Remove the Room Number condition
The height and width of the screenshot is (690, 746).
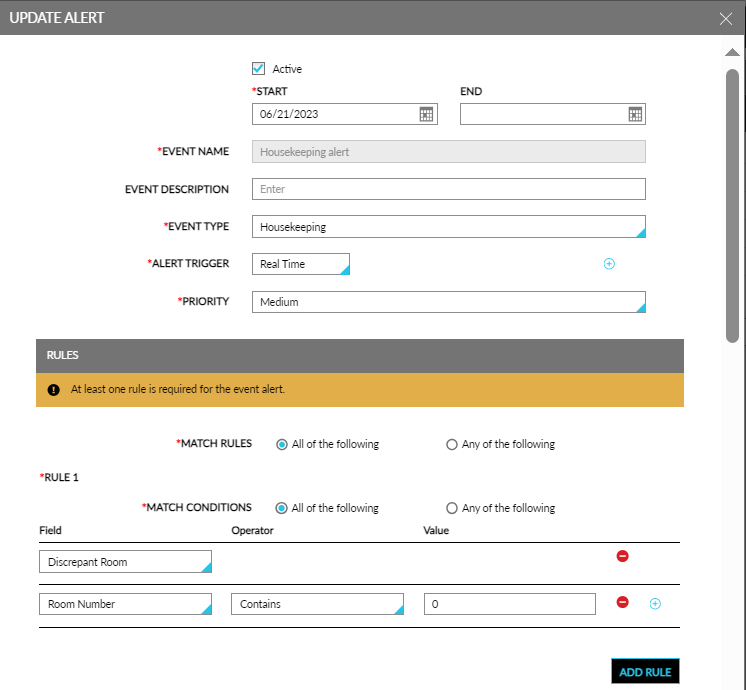point(622,602)
